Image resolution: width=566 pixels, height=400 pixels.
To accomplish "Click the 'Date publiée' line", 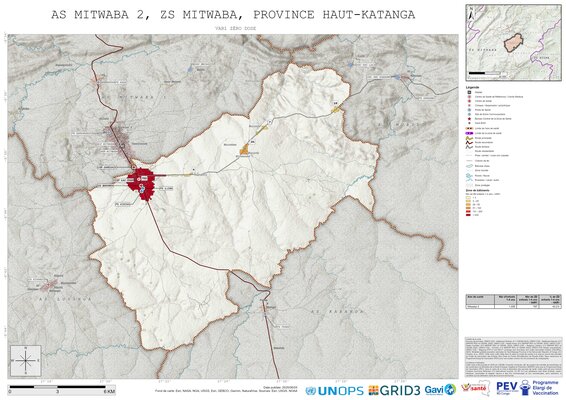I will pos(281,388).
